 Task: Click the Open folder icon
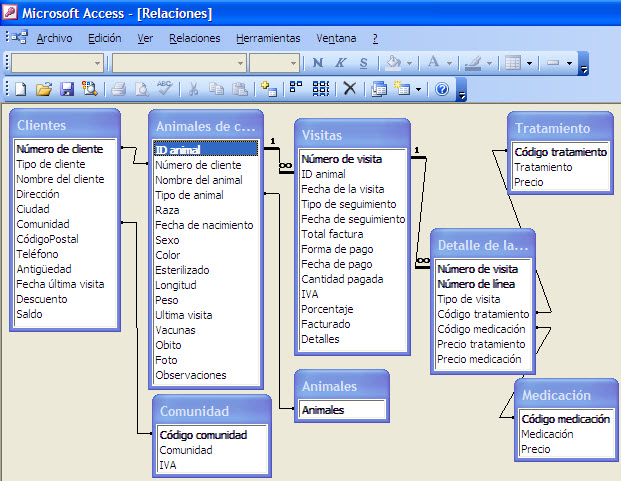44,89
